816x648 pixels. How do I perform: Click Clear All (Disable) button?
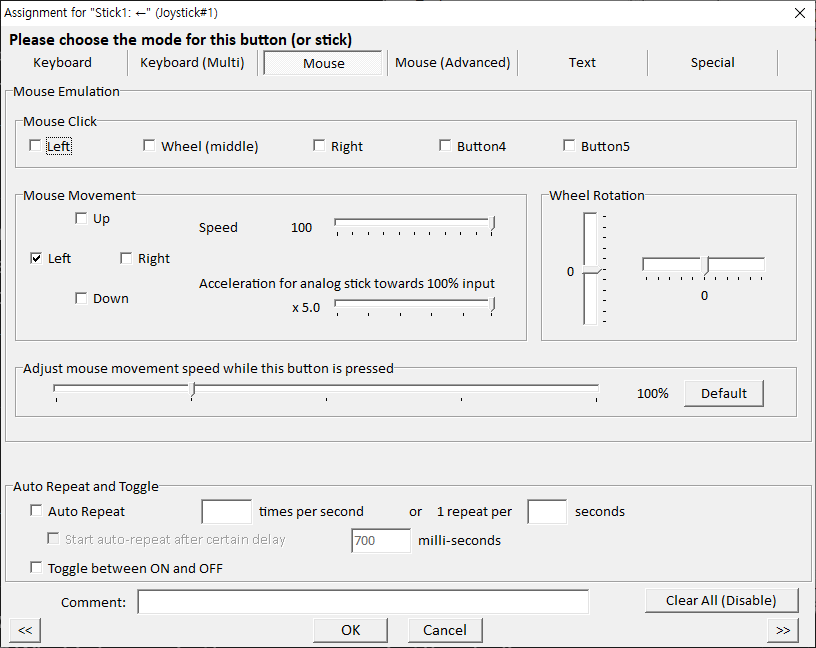pyautogui.click(x=721, y=601)
